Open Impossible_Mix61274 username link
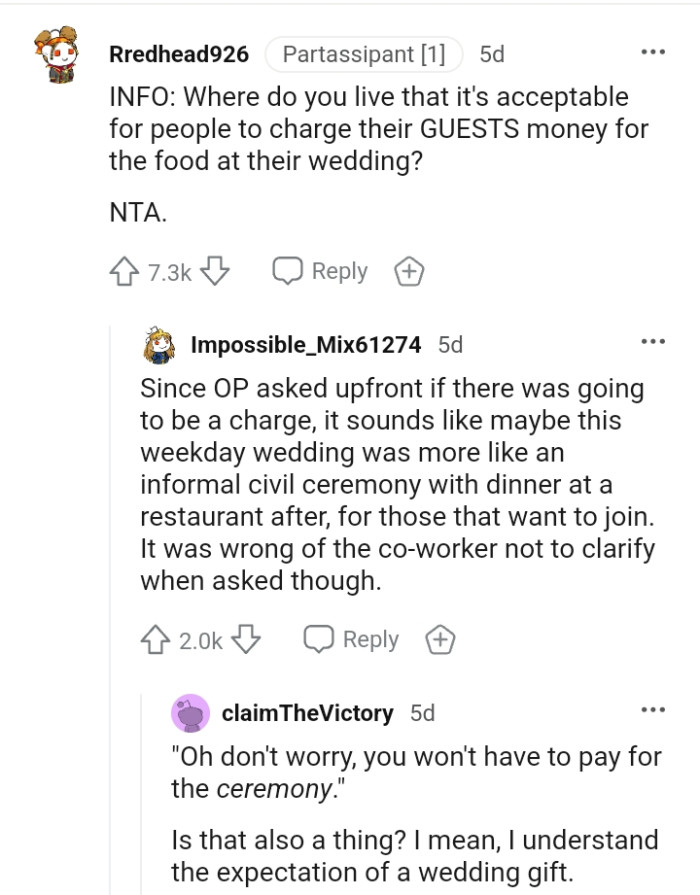Screen dimensions: 700x895 click(305, 345)
